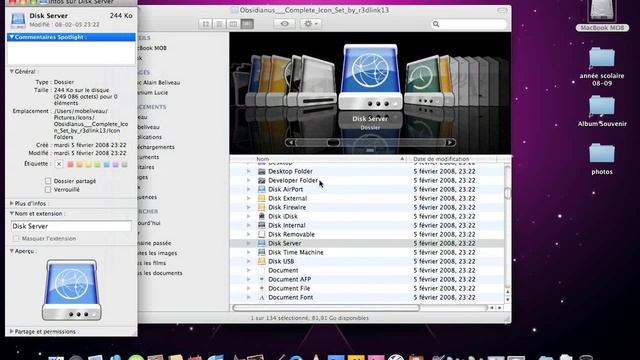Screen dimensions: 640x360
Task: Select the Document row in the list
Action: (367, 271)
